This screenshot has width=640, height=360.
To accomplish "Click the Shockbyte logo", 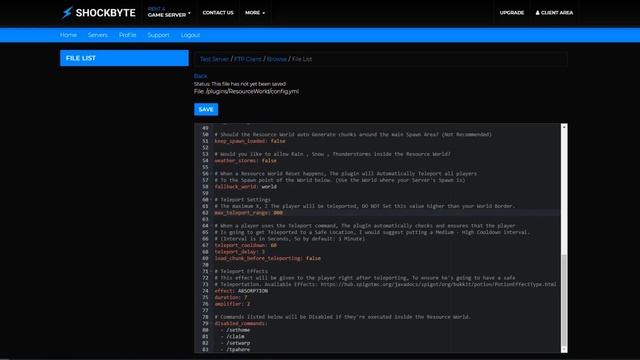I will [x=98, y=13].
